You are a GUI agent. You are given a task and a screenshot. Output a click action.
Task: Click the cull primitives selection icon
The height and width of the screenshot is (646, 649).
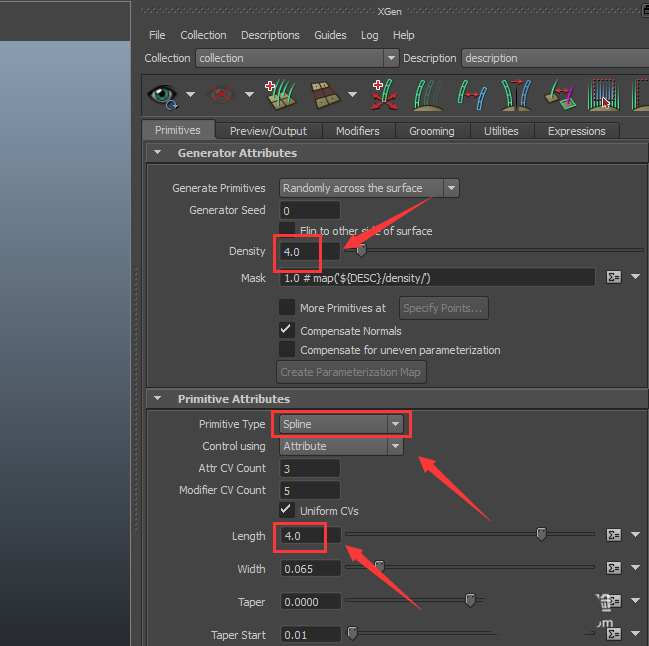pyautogui.click(x=603, y=95)
